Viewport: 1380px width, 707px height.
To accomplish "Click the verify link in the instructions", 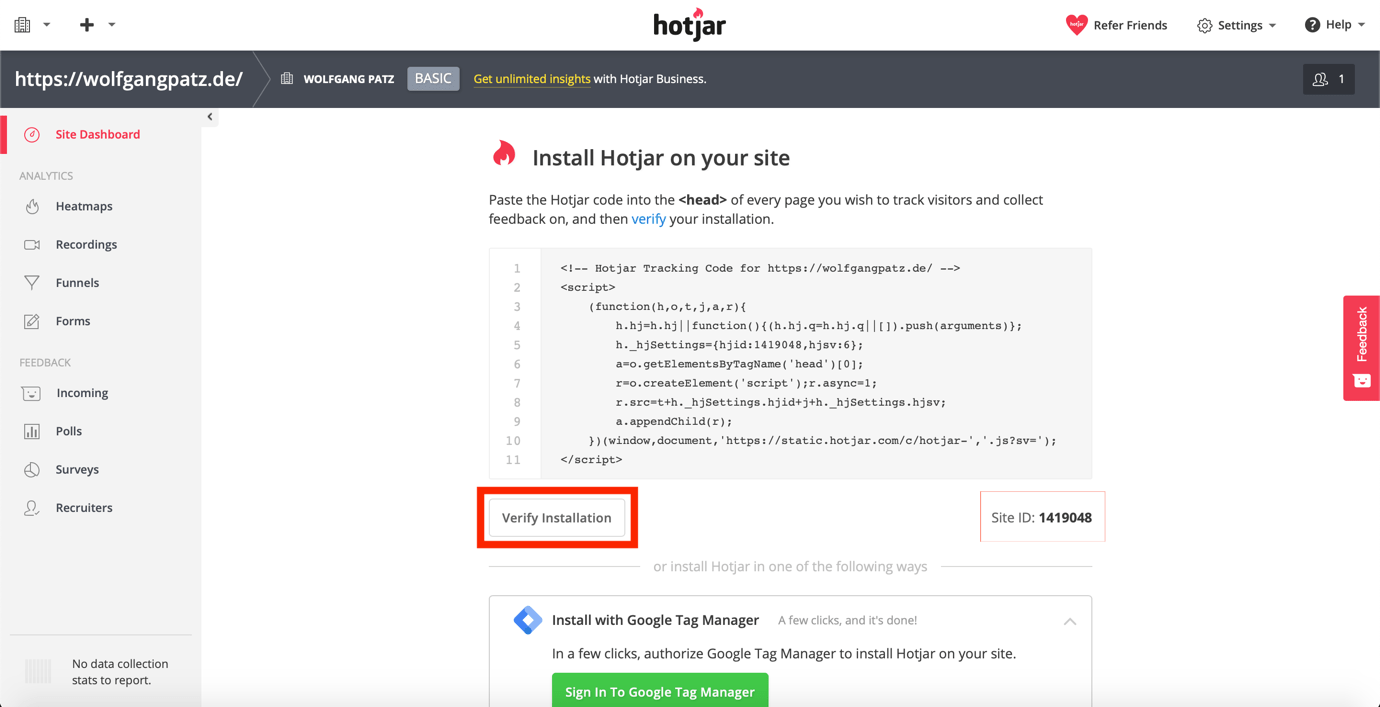I will click(648, 219).
